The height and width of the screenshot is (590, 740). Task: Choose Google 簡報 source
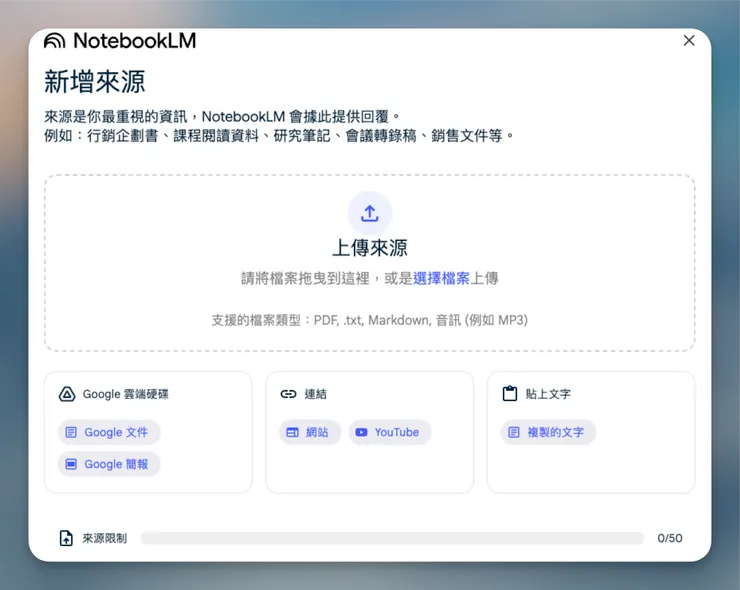pos(109,464)
